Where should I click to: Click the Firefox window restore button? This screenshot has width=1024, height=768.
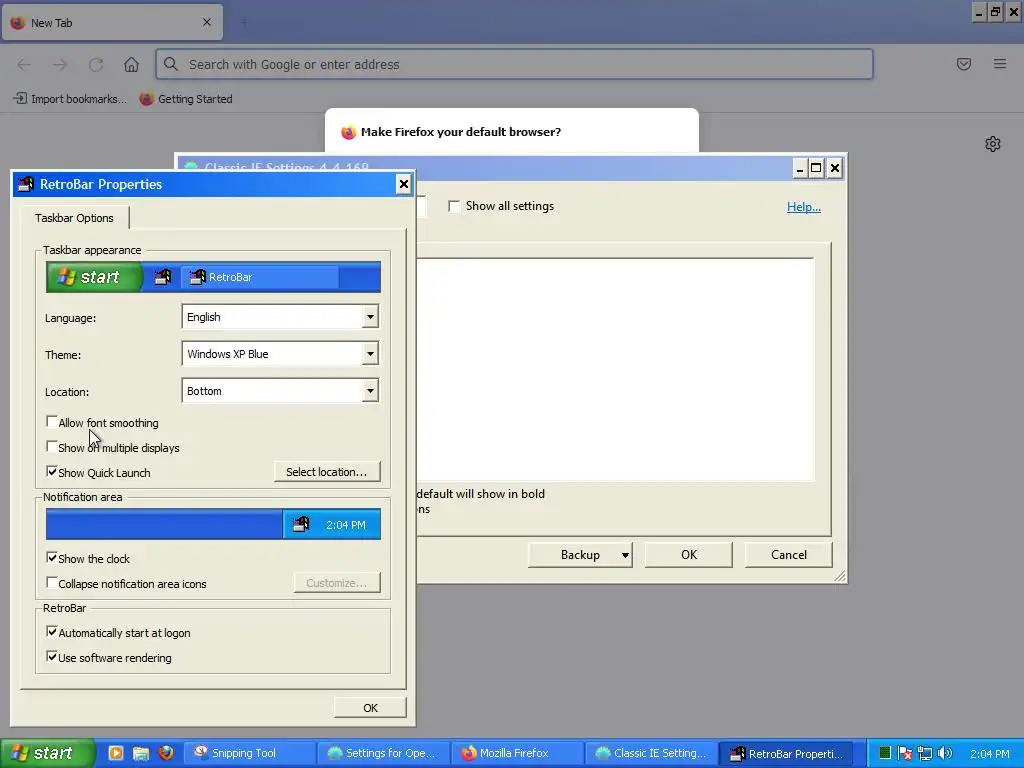(x=995, y=12)
